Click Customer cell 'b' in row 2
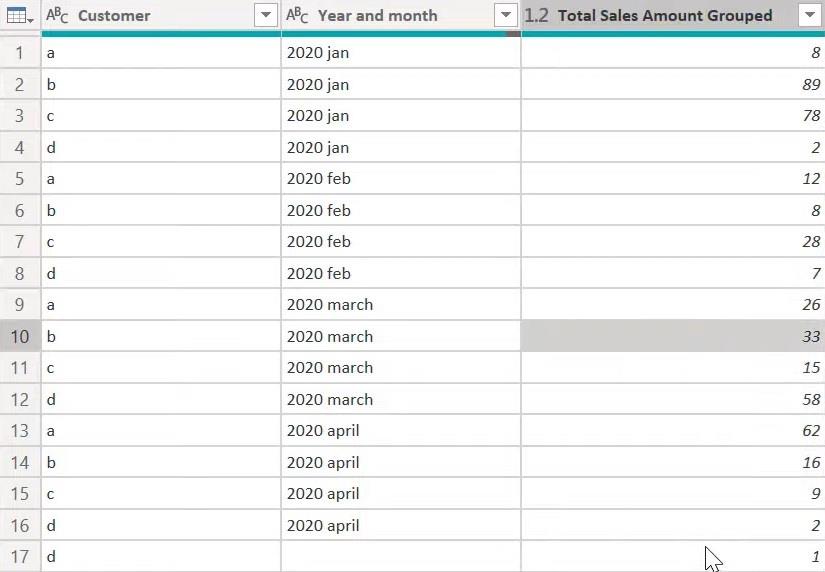This screenshot has width=825, height=572. [x=161, y=84]
